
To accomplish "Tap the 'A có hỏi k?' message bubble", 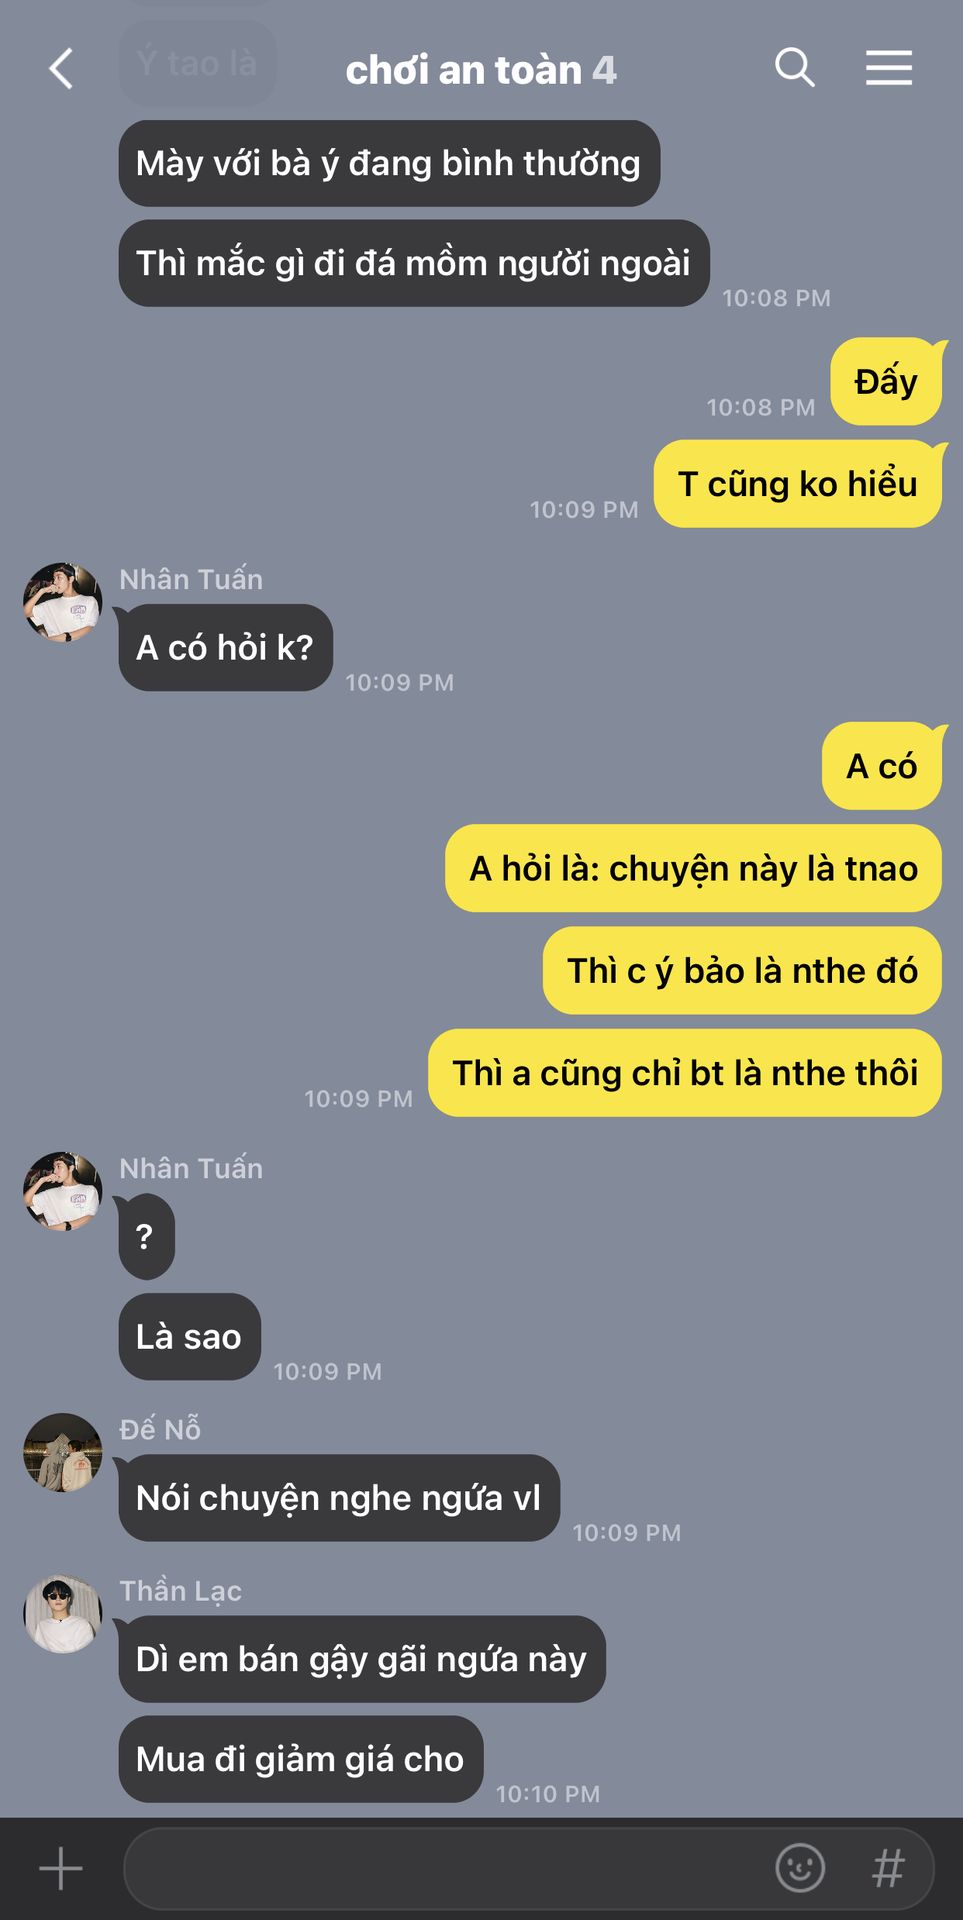I will (x=226, y=648).
